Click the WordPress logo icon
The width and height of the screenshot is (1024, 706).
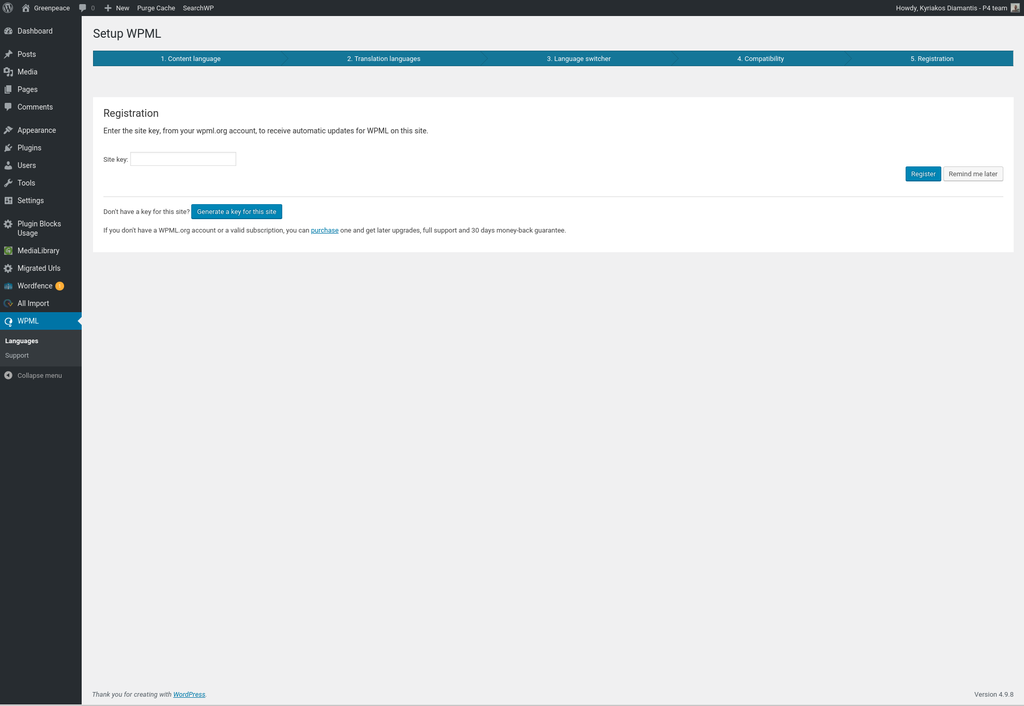point(8,8)
